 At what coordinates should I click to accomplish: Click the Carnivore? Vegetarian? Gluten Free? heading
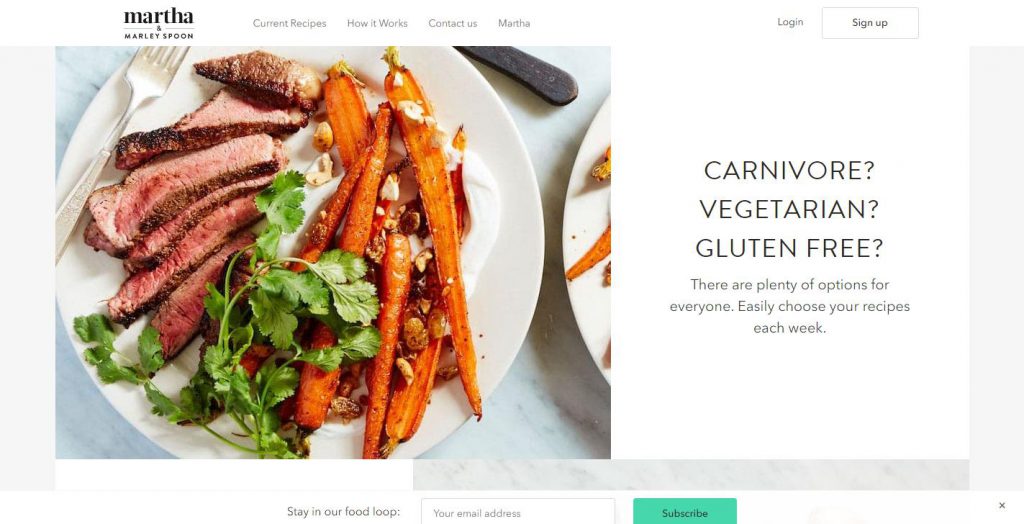pos(789,209)
